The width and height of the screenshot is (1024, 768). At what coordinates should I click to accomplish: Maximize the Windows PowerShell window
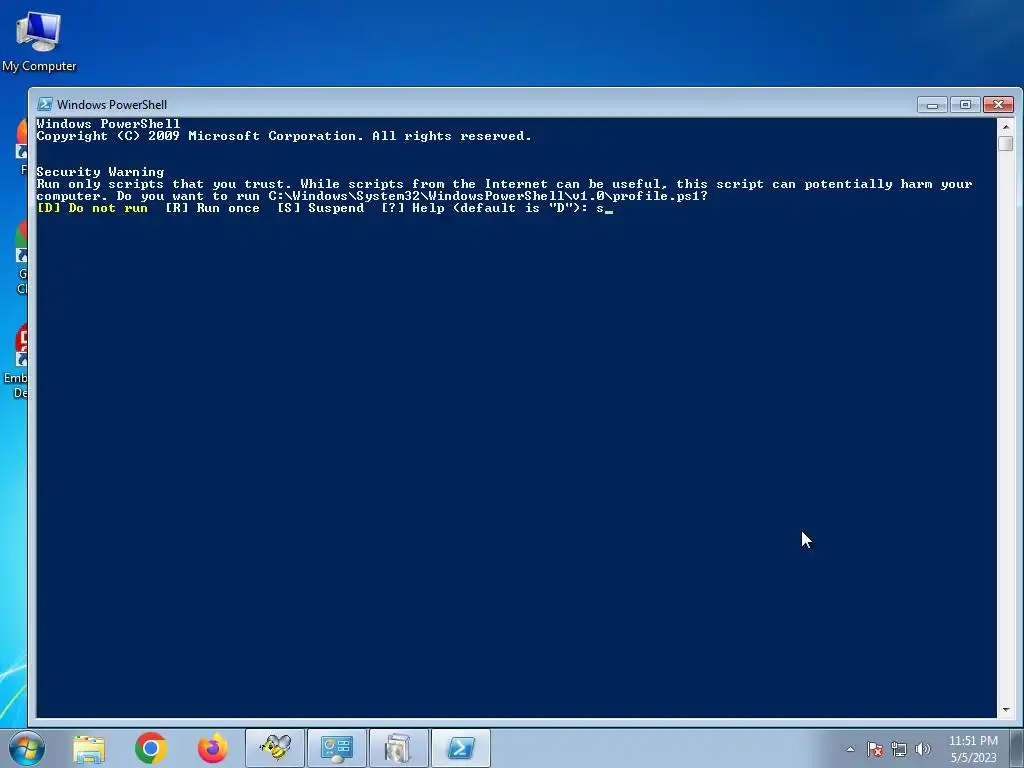(965, 104)
